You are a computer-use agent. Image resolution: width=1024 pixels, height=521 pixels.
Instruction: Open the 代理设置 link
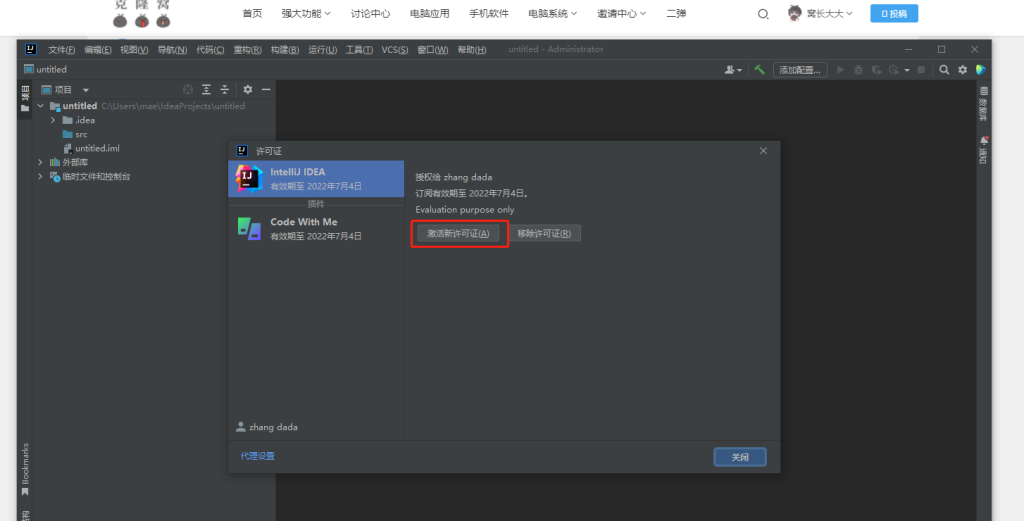coord(257,456)
